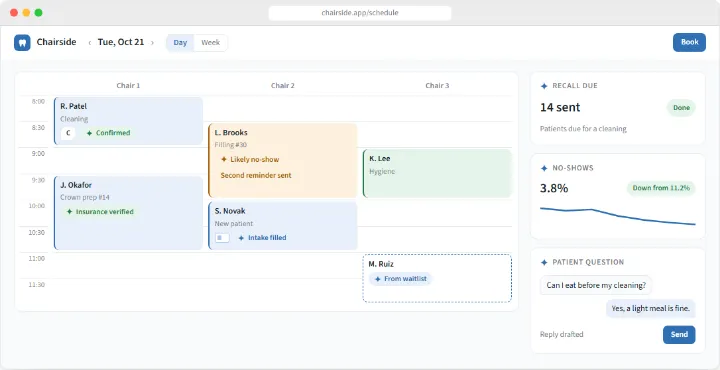Click the Insurance verified status tag
The image size is (720, 370).
pyautogui.click(x=100, y=212)
